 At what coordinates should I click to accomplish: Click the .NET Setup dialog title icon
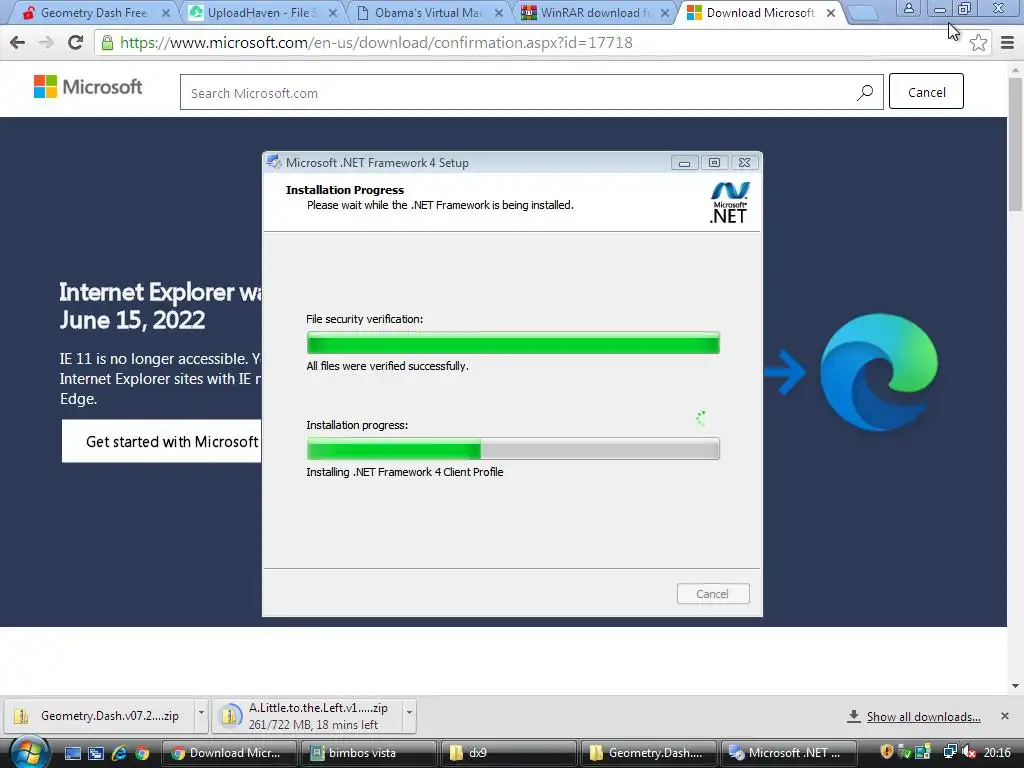coord(274,163)
